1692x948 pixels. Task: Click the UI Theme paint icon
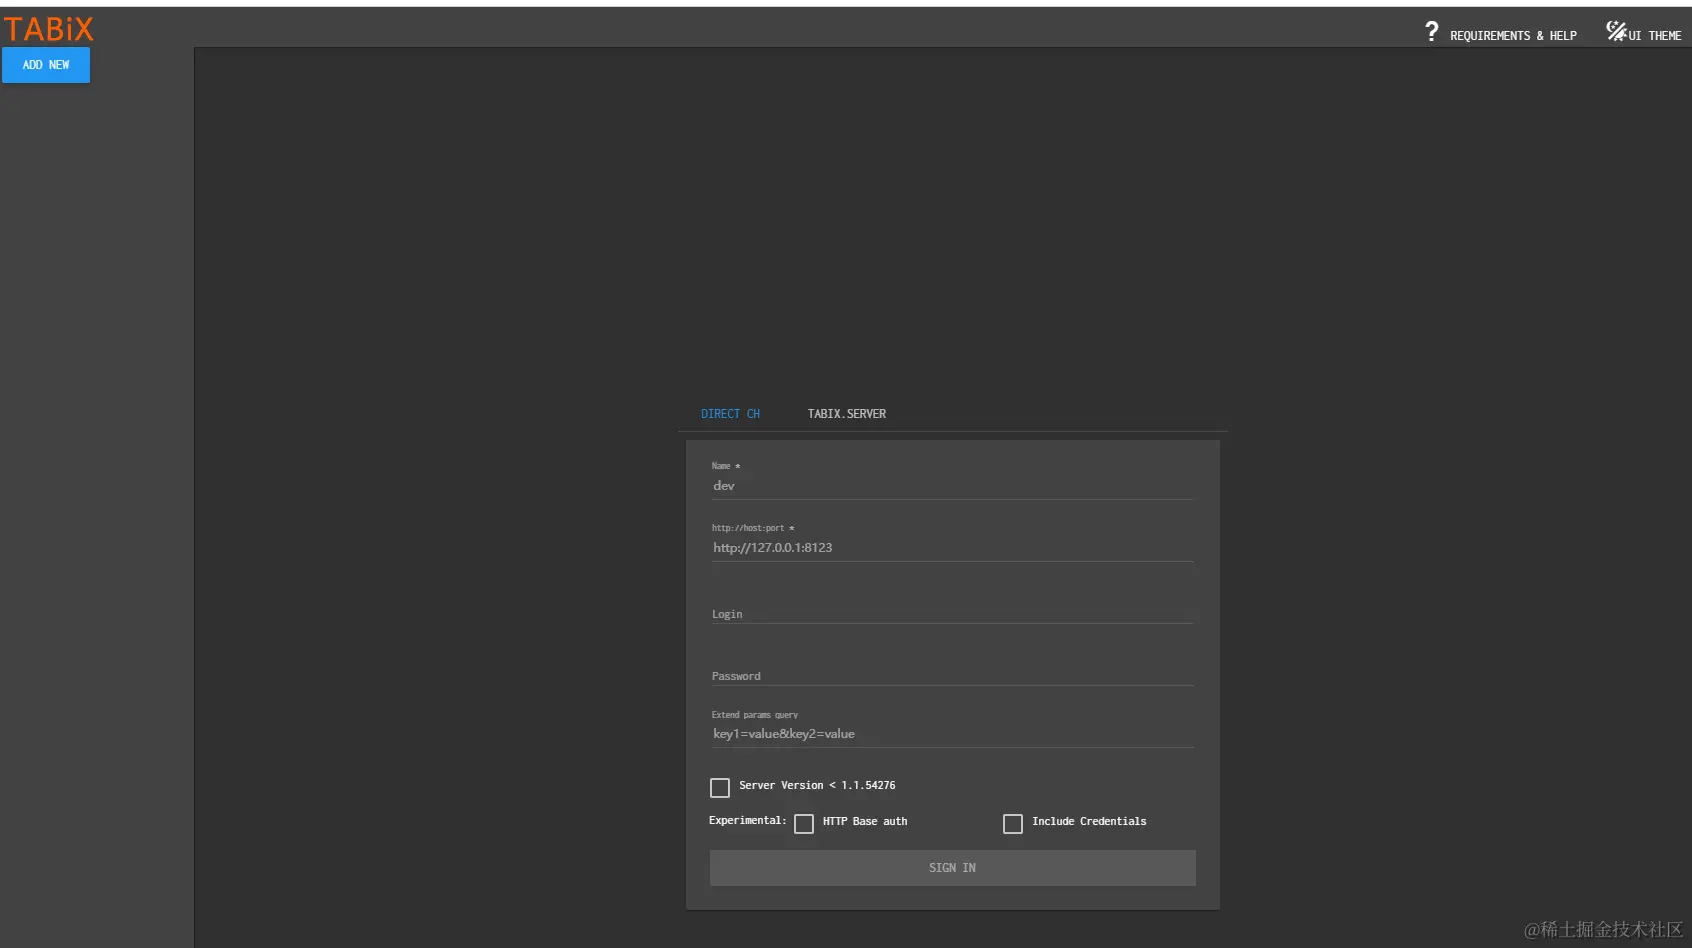tap(1615, 31)
